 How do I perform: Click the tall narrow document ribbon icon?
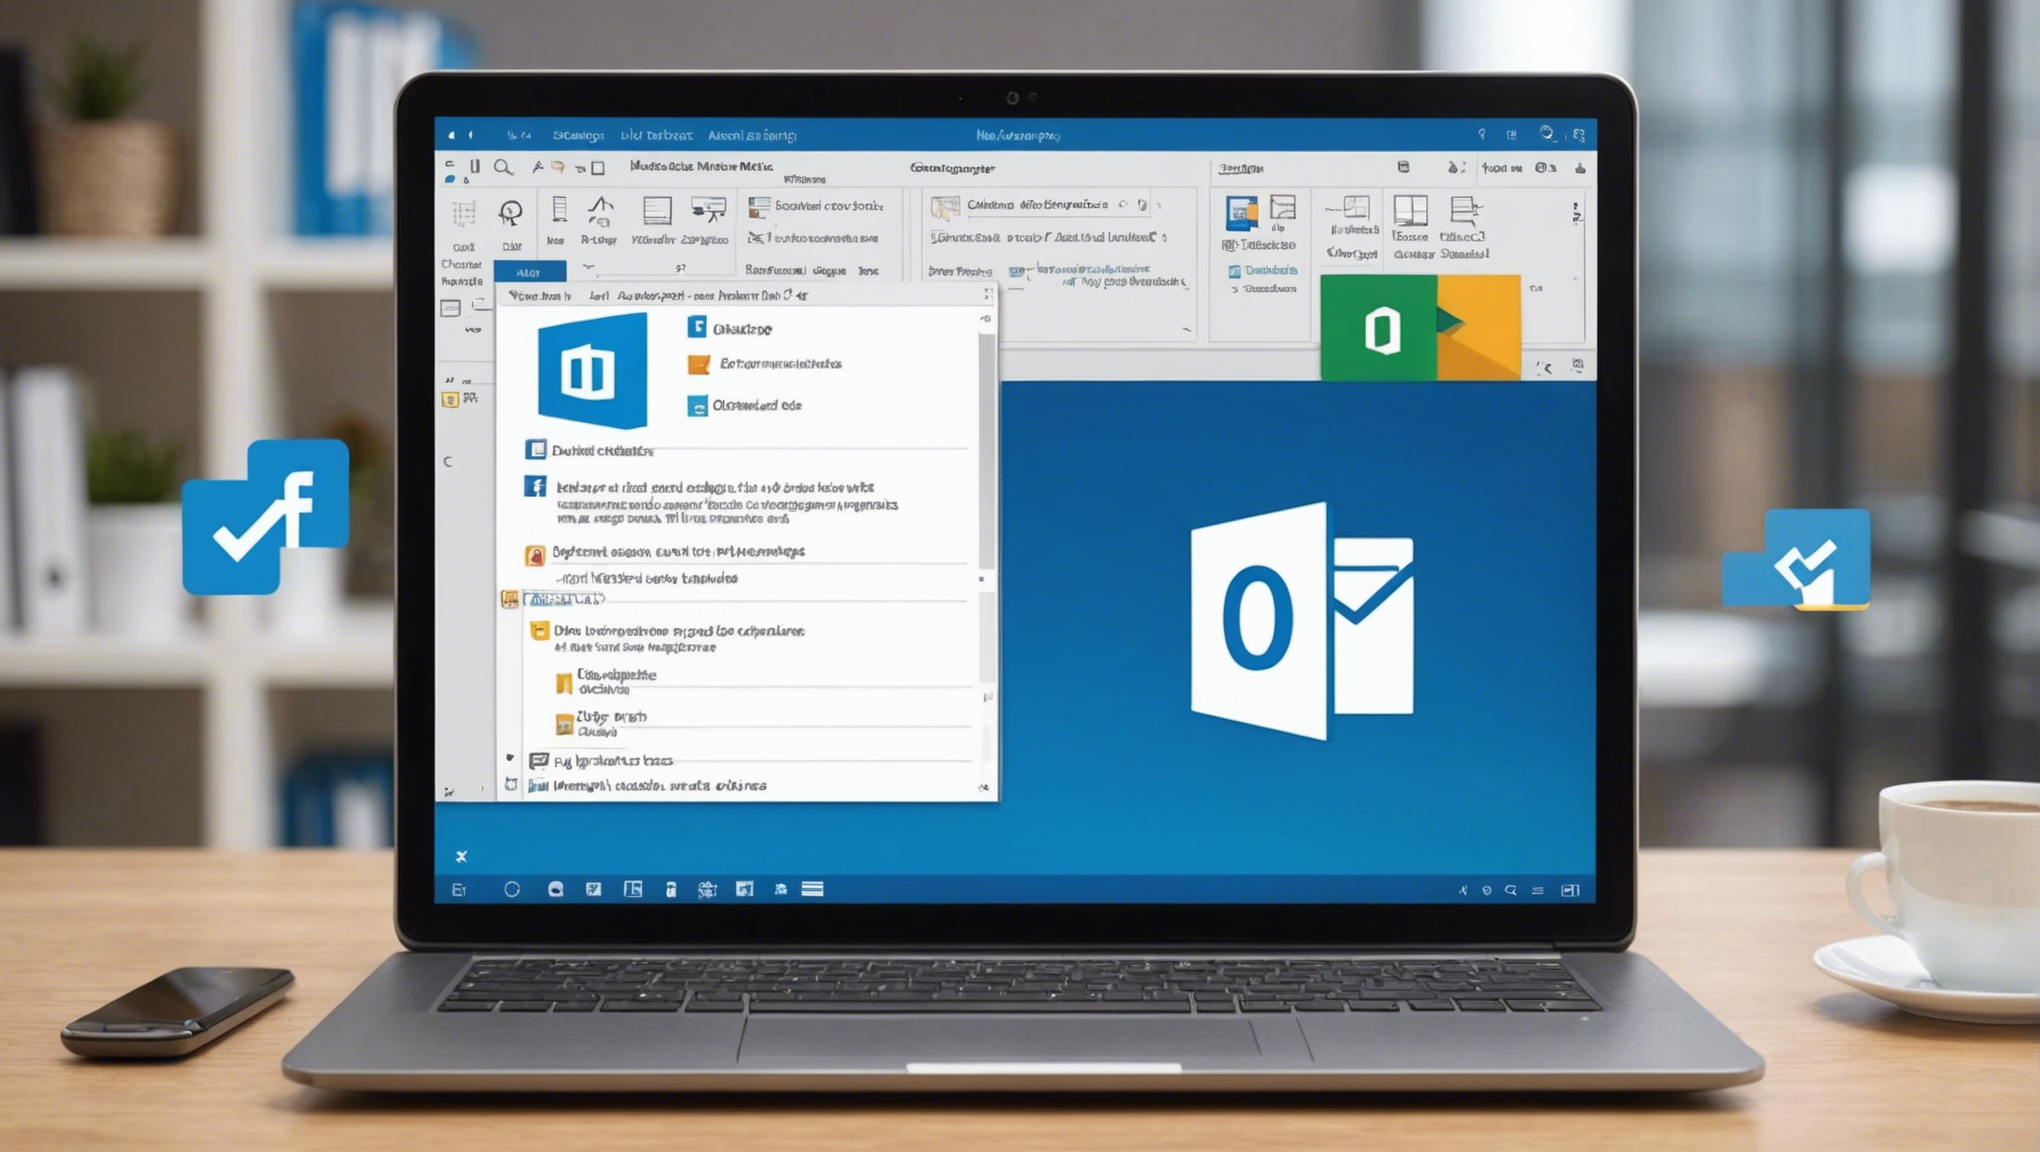coord(559,210)
